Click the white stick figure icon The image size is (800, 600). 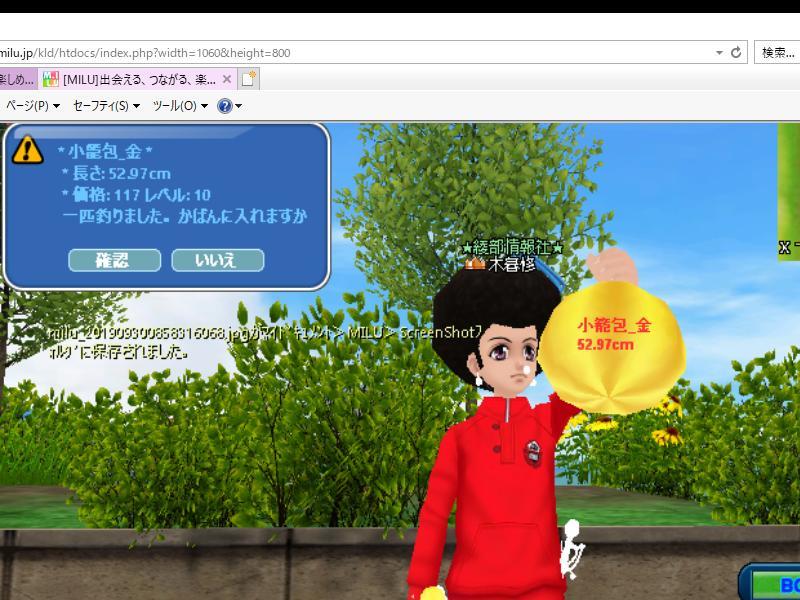point(571,550)
